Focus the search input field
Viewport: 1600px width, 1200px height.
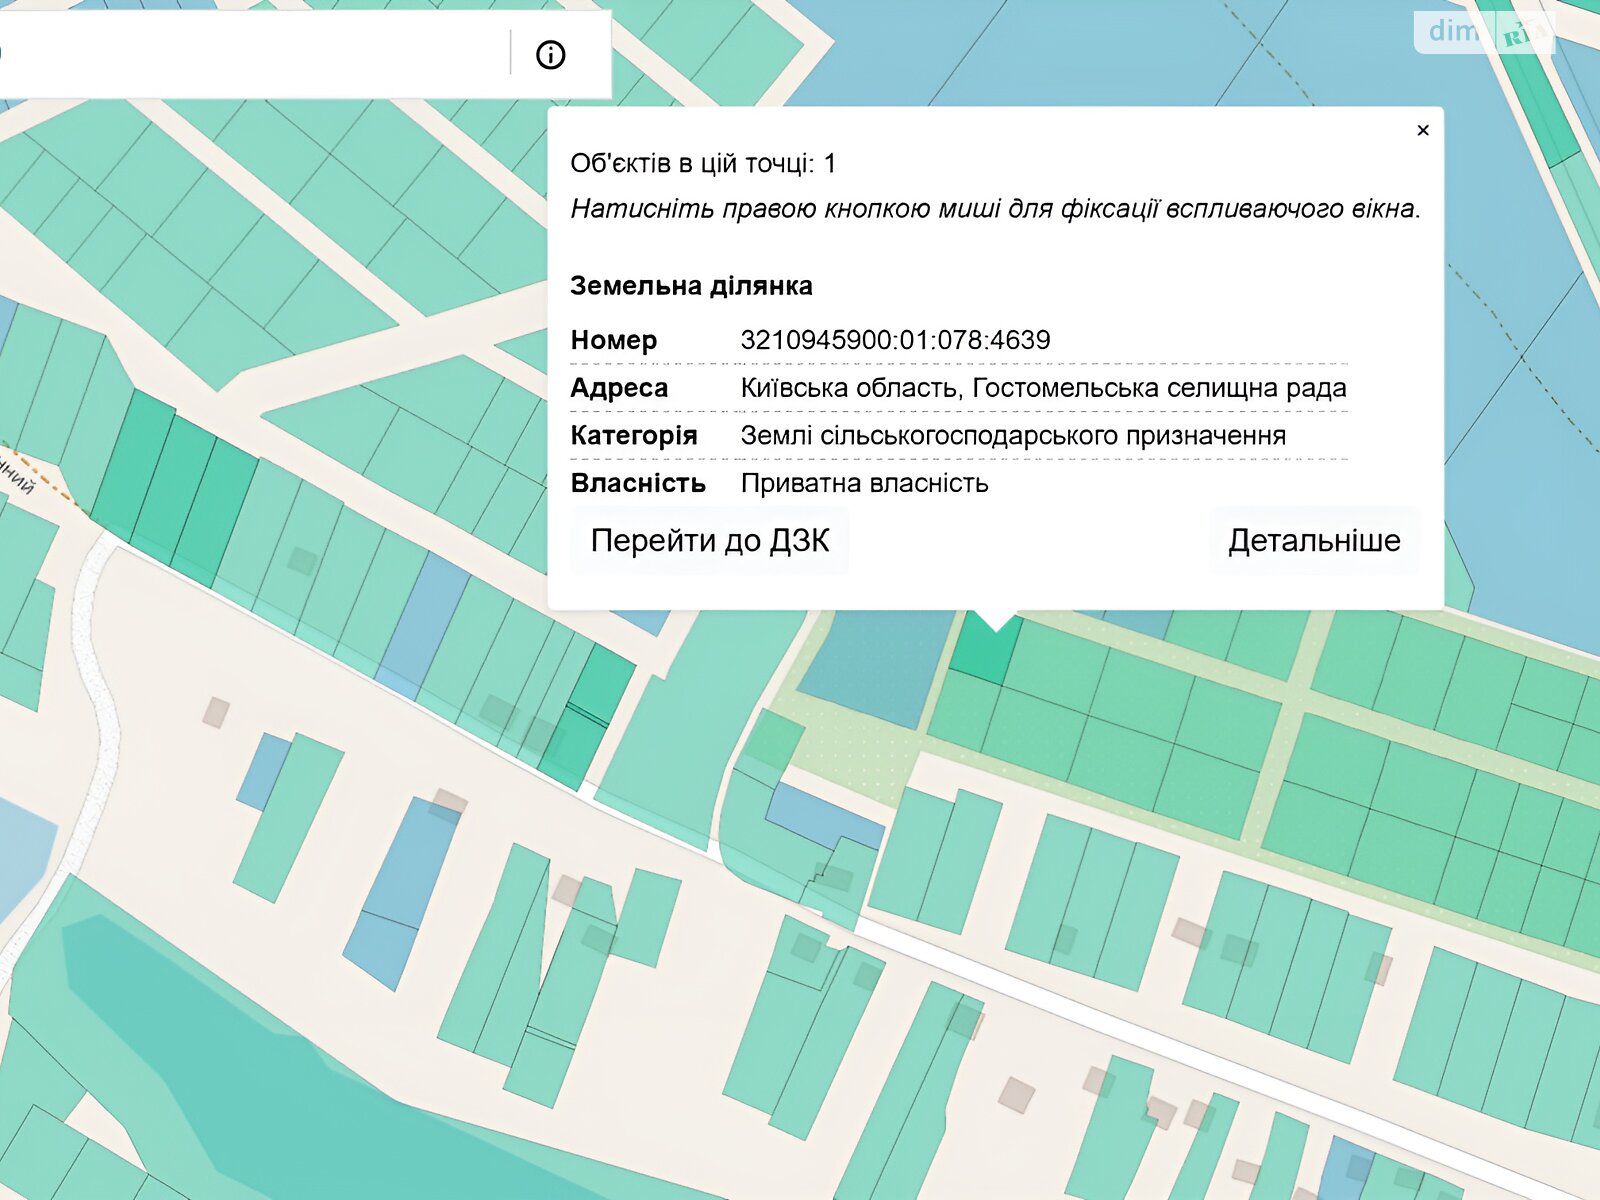point(250,54)
